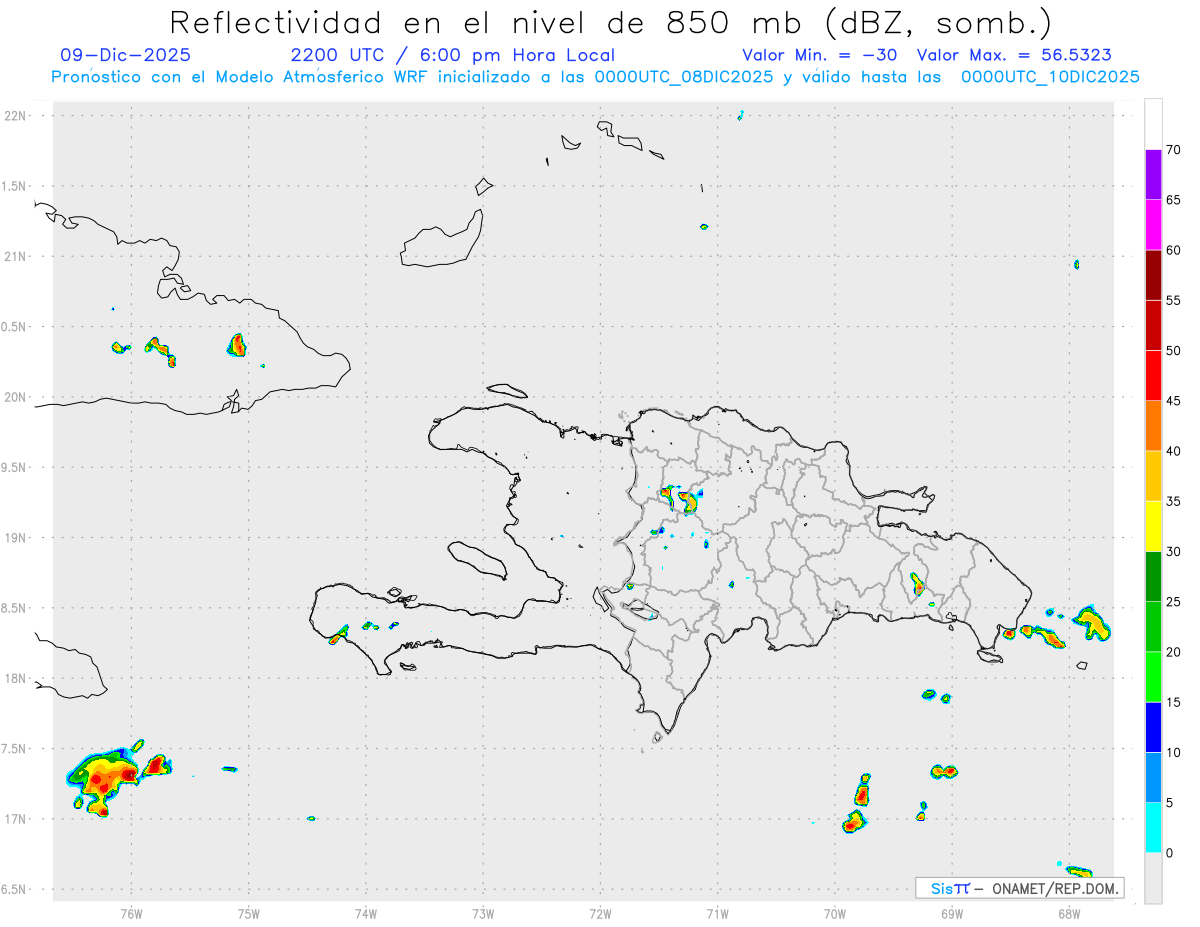Click the '72W' longitude label
Screen dimensions: 1200x927
600,913
